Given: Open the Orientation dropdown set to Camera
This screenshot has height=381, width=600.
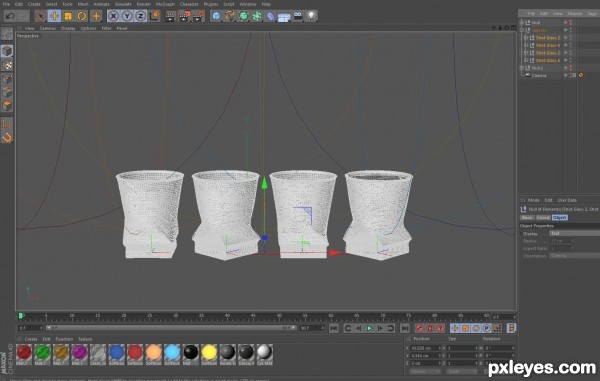Looking at the screenshot, I should 574,256.
